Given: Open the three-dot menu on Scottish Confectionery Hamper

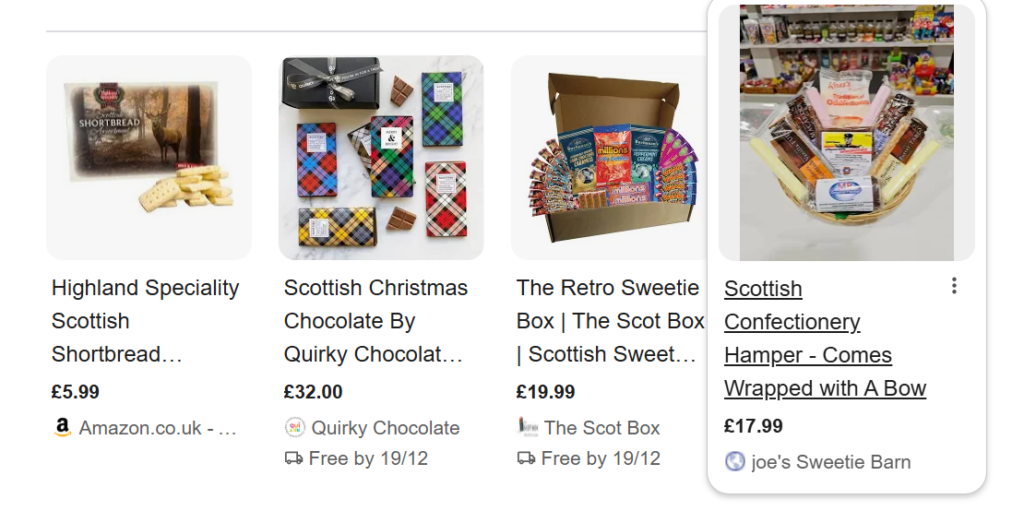Looking at the screenshot, I should (954, 287).
